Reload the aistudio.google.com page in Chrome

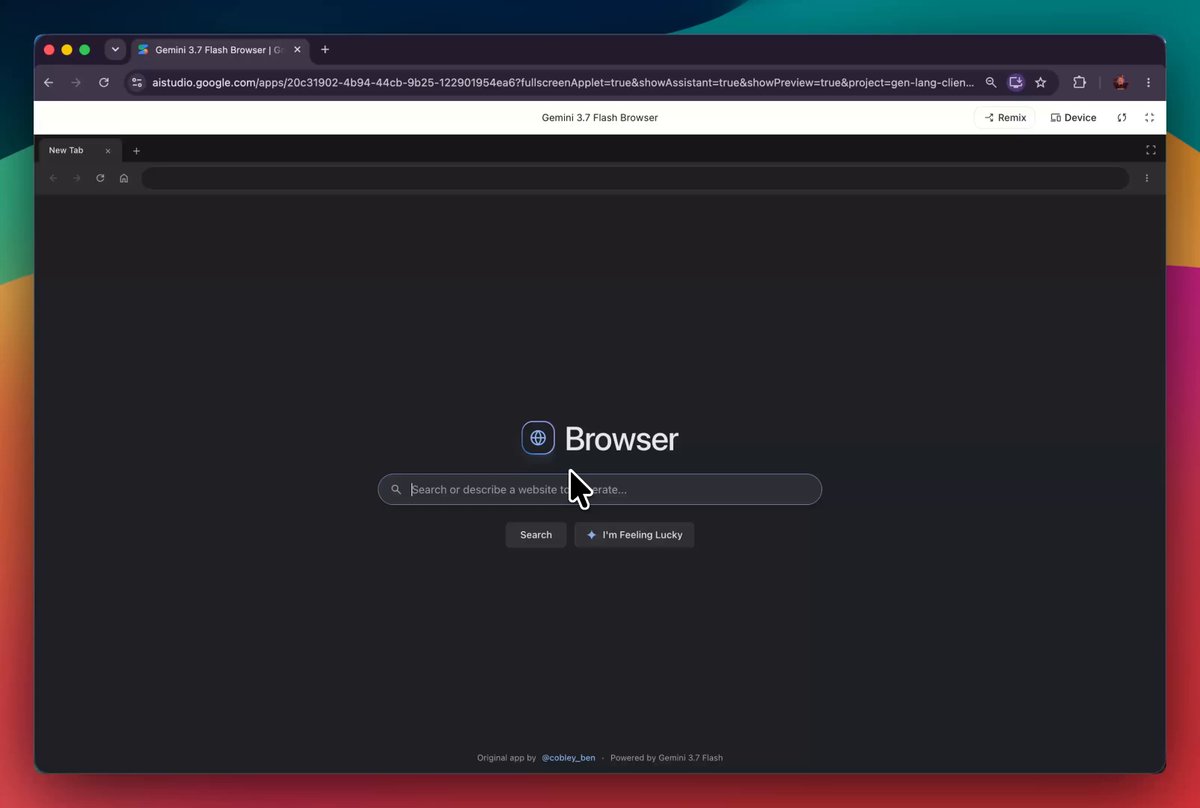click(x=104, y=83)
